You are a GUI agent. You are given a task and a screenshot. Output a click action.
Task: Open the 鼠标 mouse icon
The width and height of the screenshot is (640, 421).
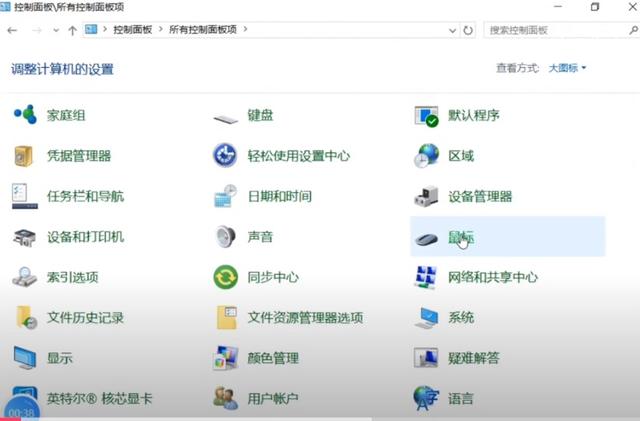[427, 238]
